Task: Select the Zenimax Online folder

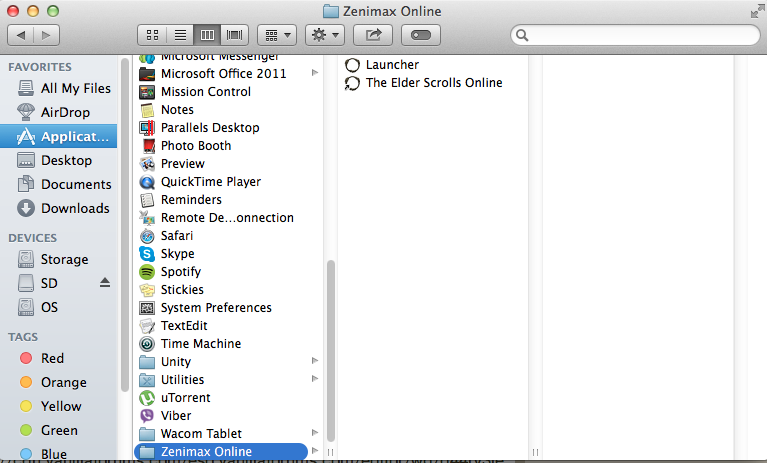Action: (221, 452)
